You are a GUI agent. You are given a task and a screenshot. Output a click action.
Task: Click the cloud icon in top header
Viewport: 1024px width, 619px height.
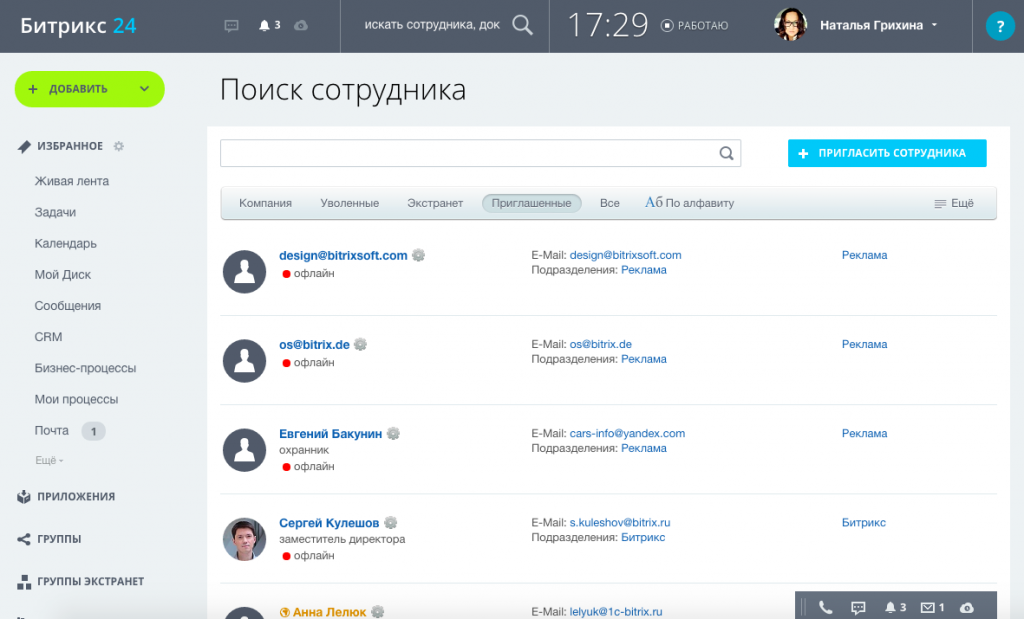(x=300, y=25)
